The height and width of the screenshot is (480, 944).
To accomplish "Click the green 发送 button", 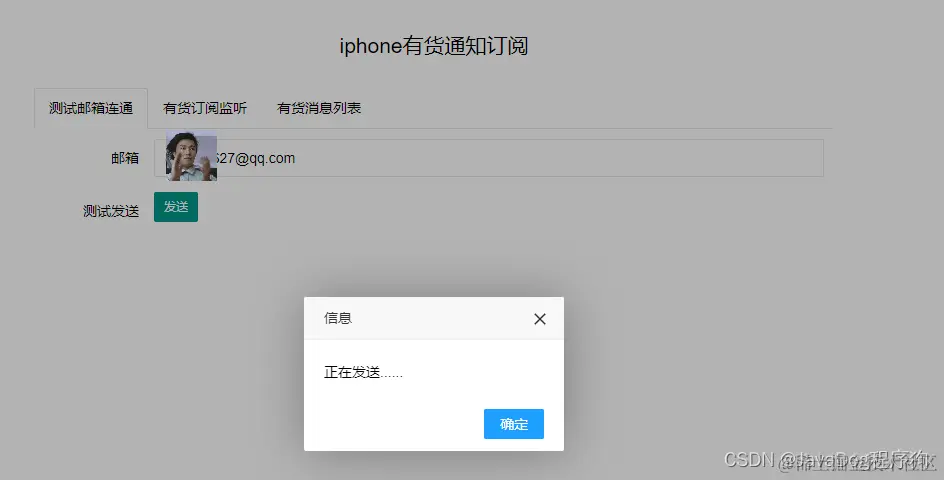I will pos(176,207).
